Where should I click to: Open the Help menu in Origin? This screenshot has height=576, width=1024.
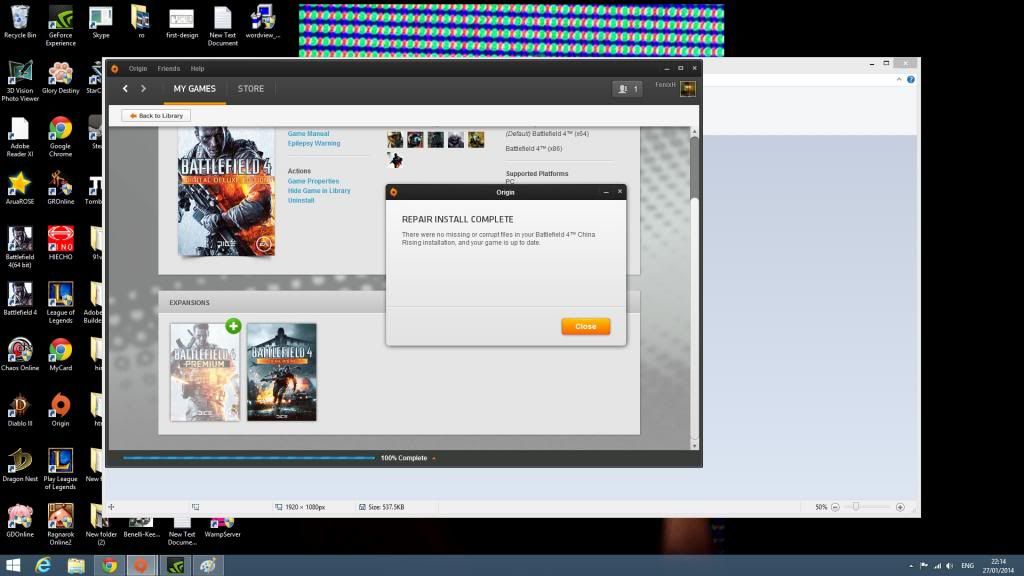point(197,69)
